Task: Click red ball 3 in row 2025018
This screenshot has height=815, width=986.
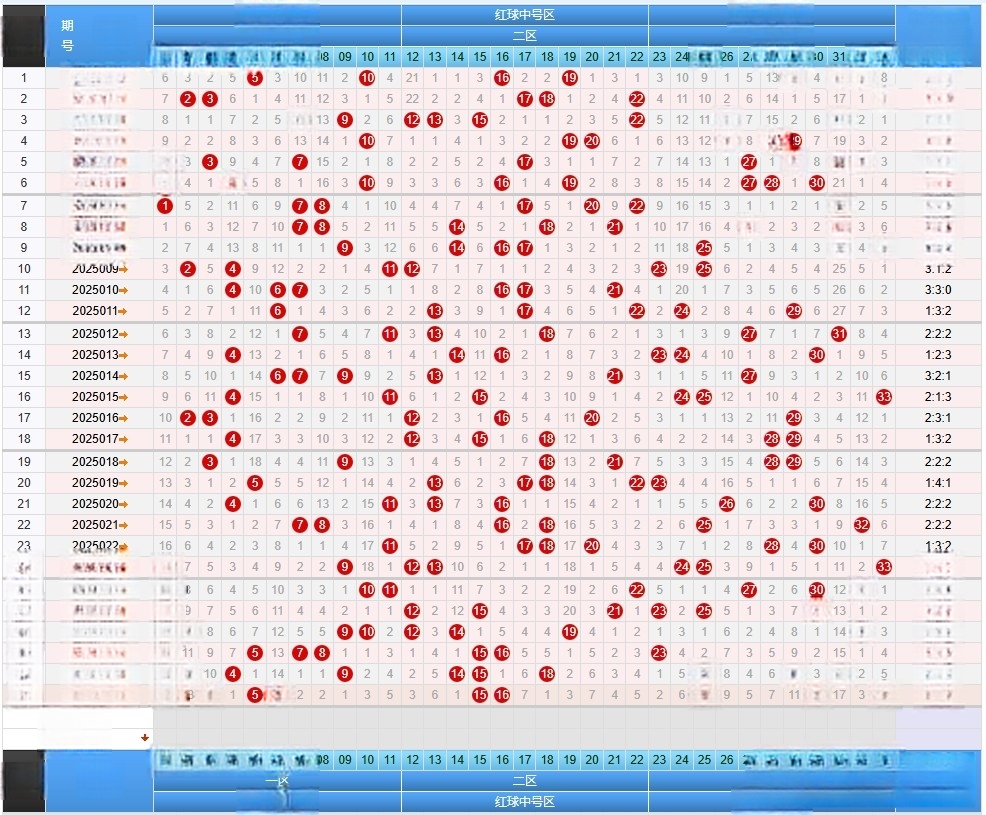Action: coord(210,462)
